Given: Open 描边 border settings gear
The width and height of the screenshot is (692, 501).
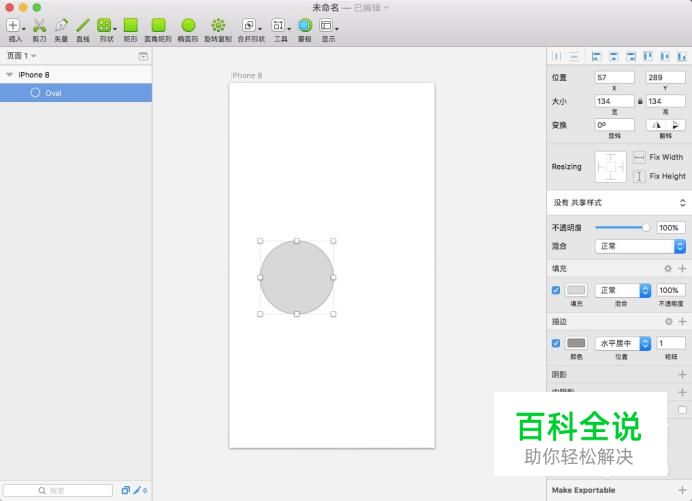Looking at the screenshot, I should (x=669, y=321).
